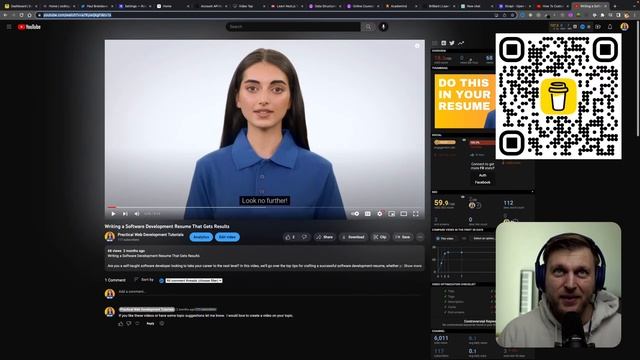The width and height of the screenshot is (640, 360).
Task: Switch to the Online Course browser tab
Action: (x=362, y=7)
